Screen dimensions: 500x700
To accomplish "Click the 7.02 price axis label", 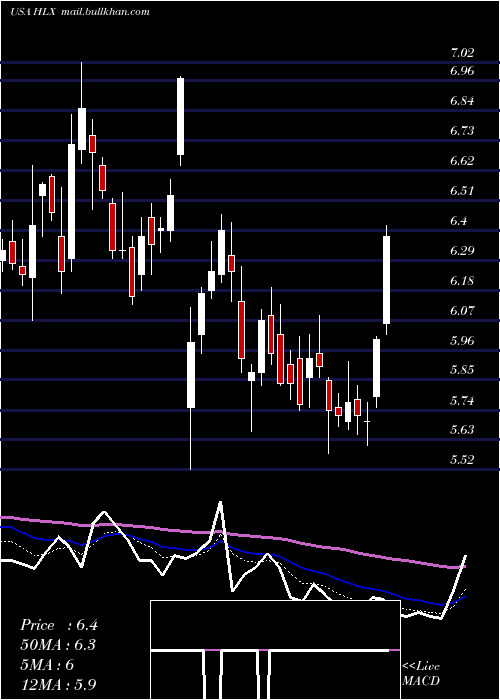I will 462,53.
